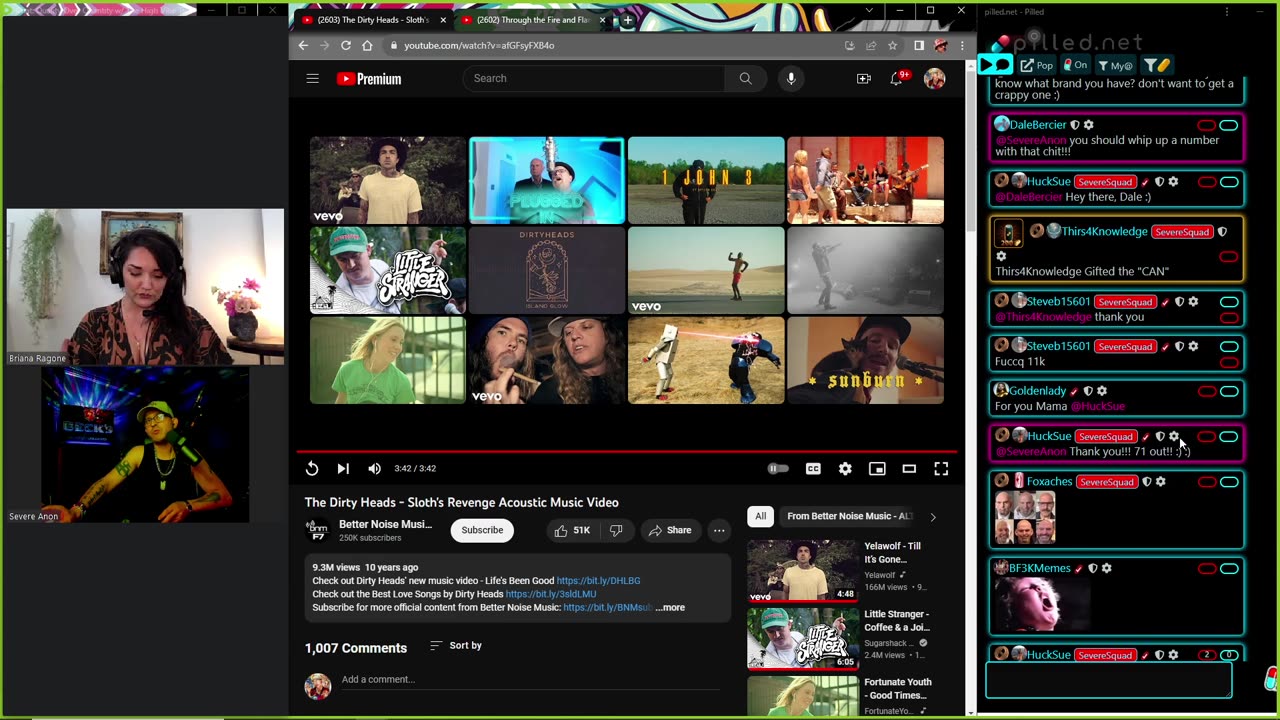
Task: Select the All filter chip
Action: pos(760,516)
